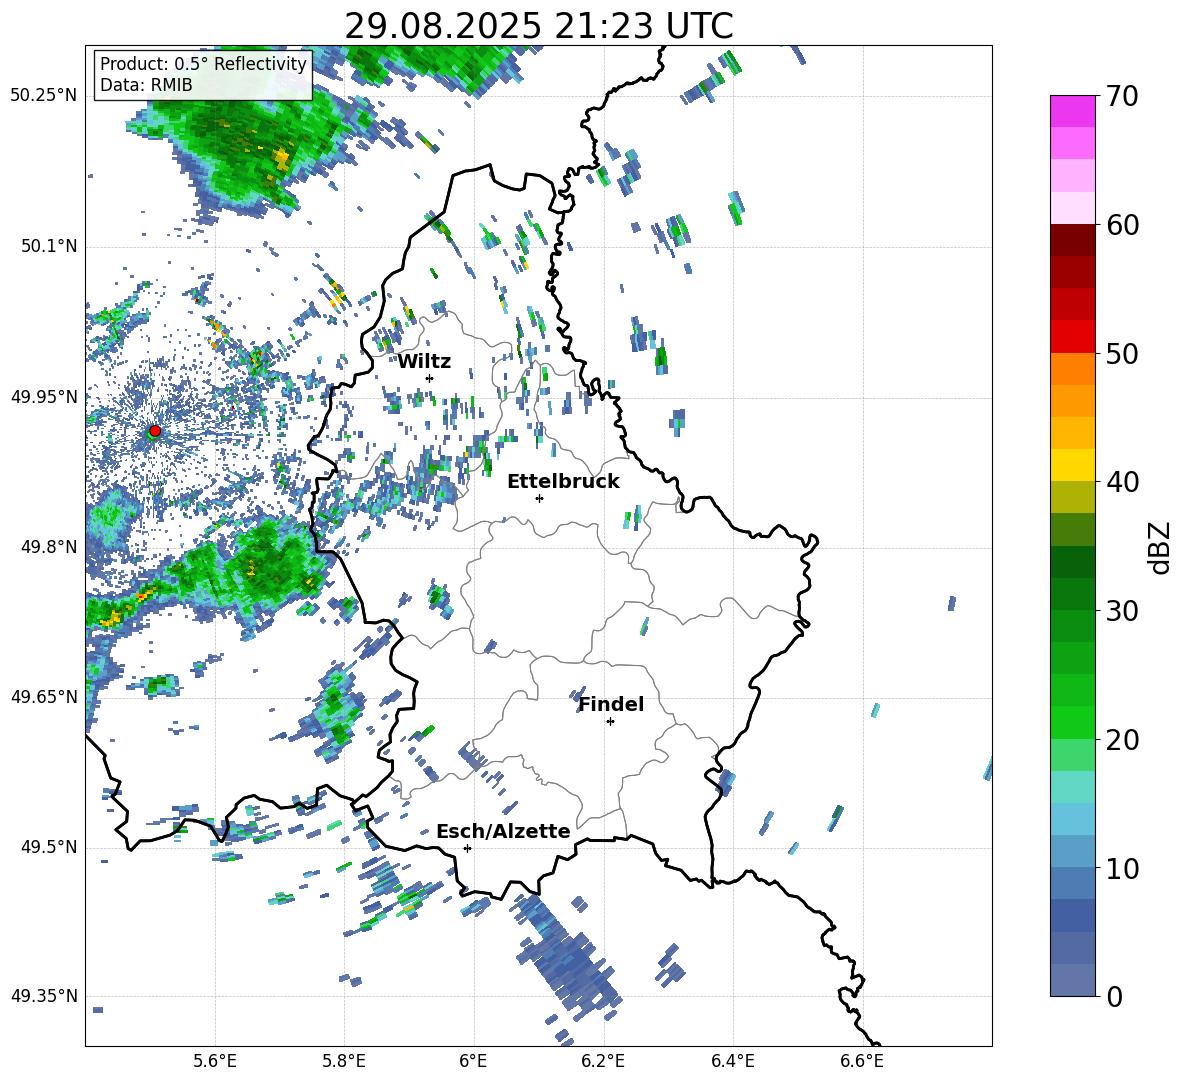
Task: Click the 5.8°E longitude label
Action: point(344,1061)
